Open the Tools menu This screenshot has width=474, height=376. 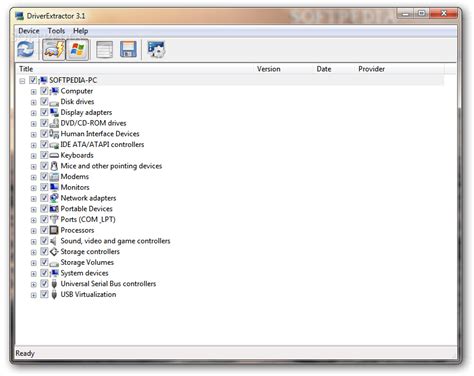(56, 31)
